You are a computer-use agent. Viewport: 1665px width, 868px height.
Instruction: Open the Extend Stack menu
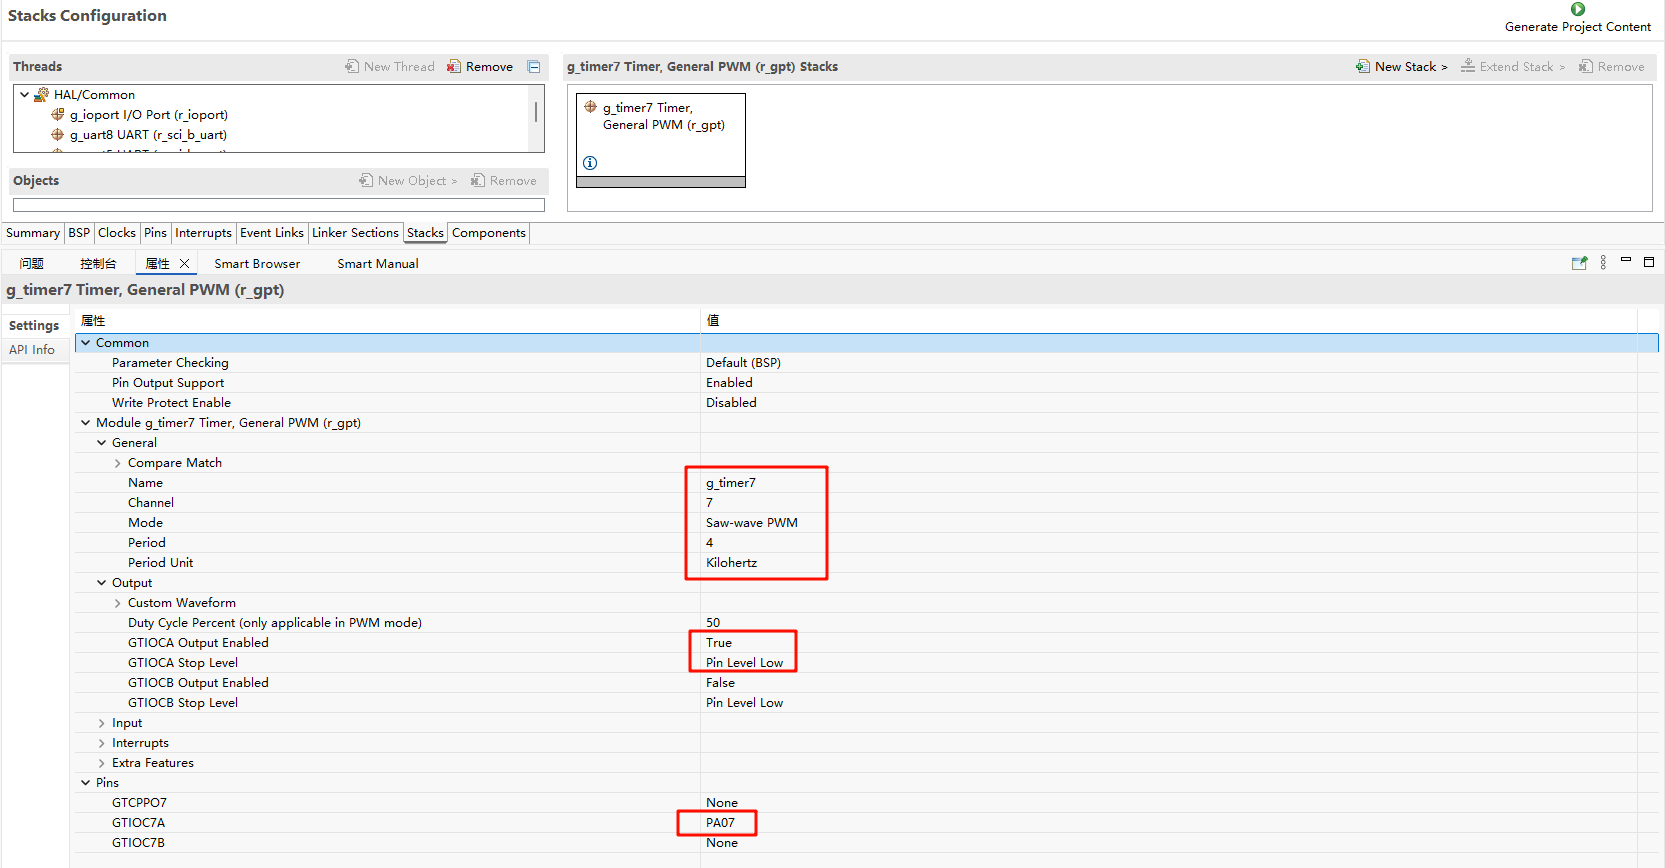pos(1512,67)
